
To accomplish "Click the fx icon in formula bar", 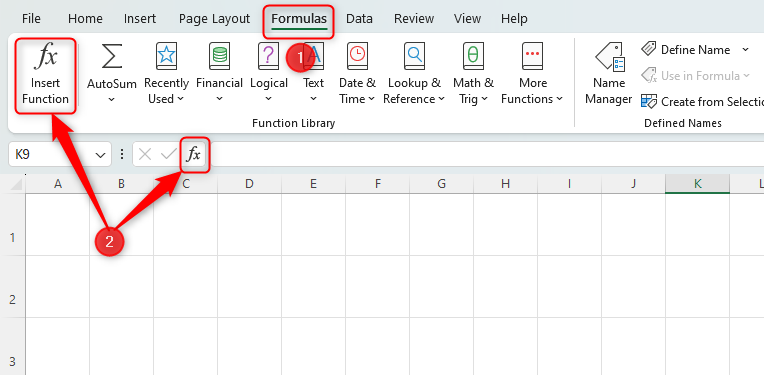I will pos(194,155).
